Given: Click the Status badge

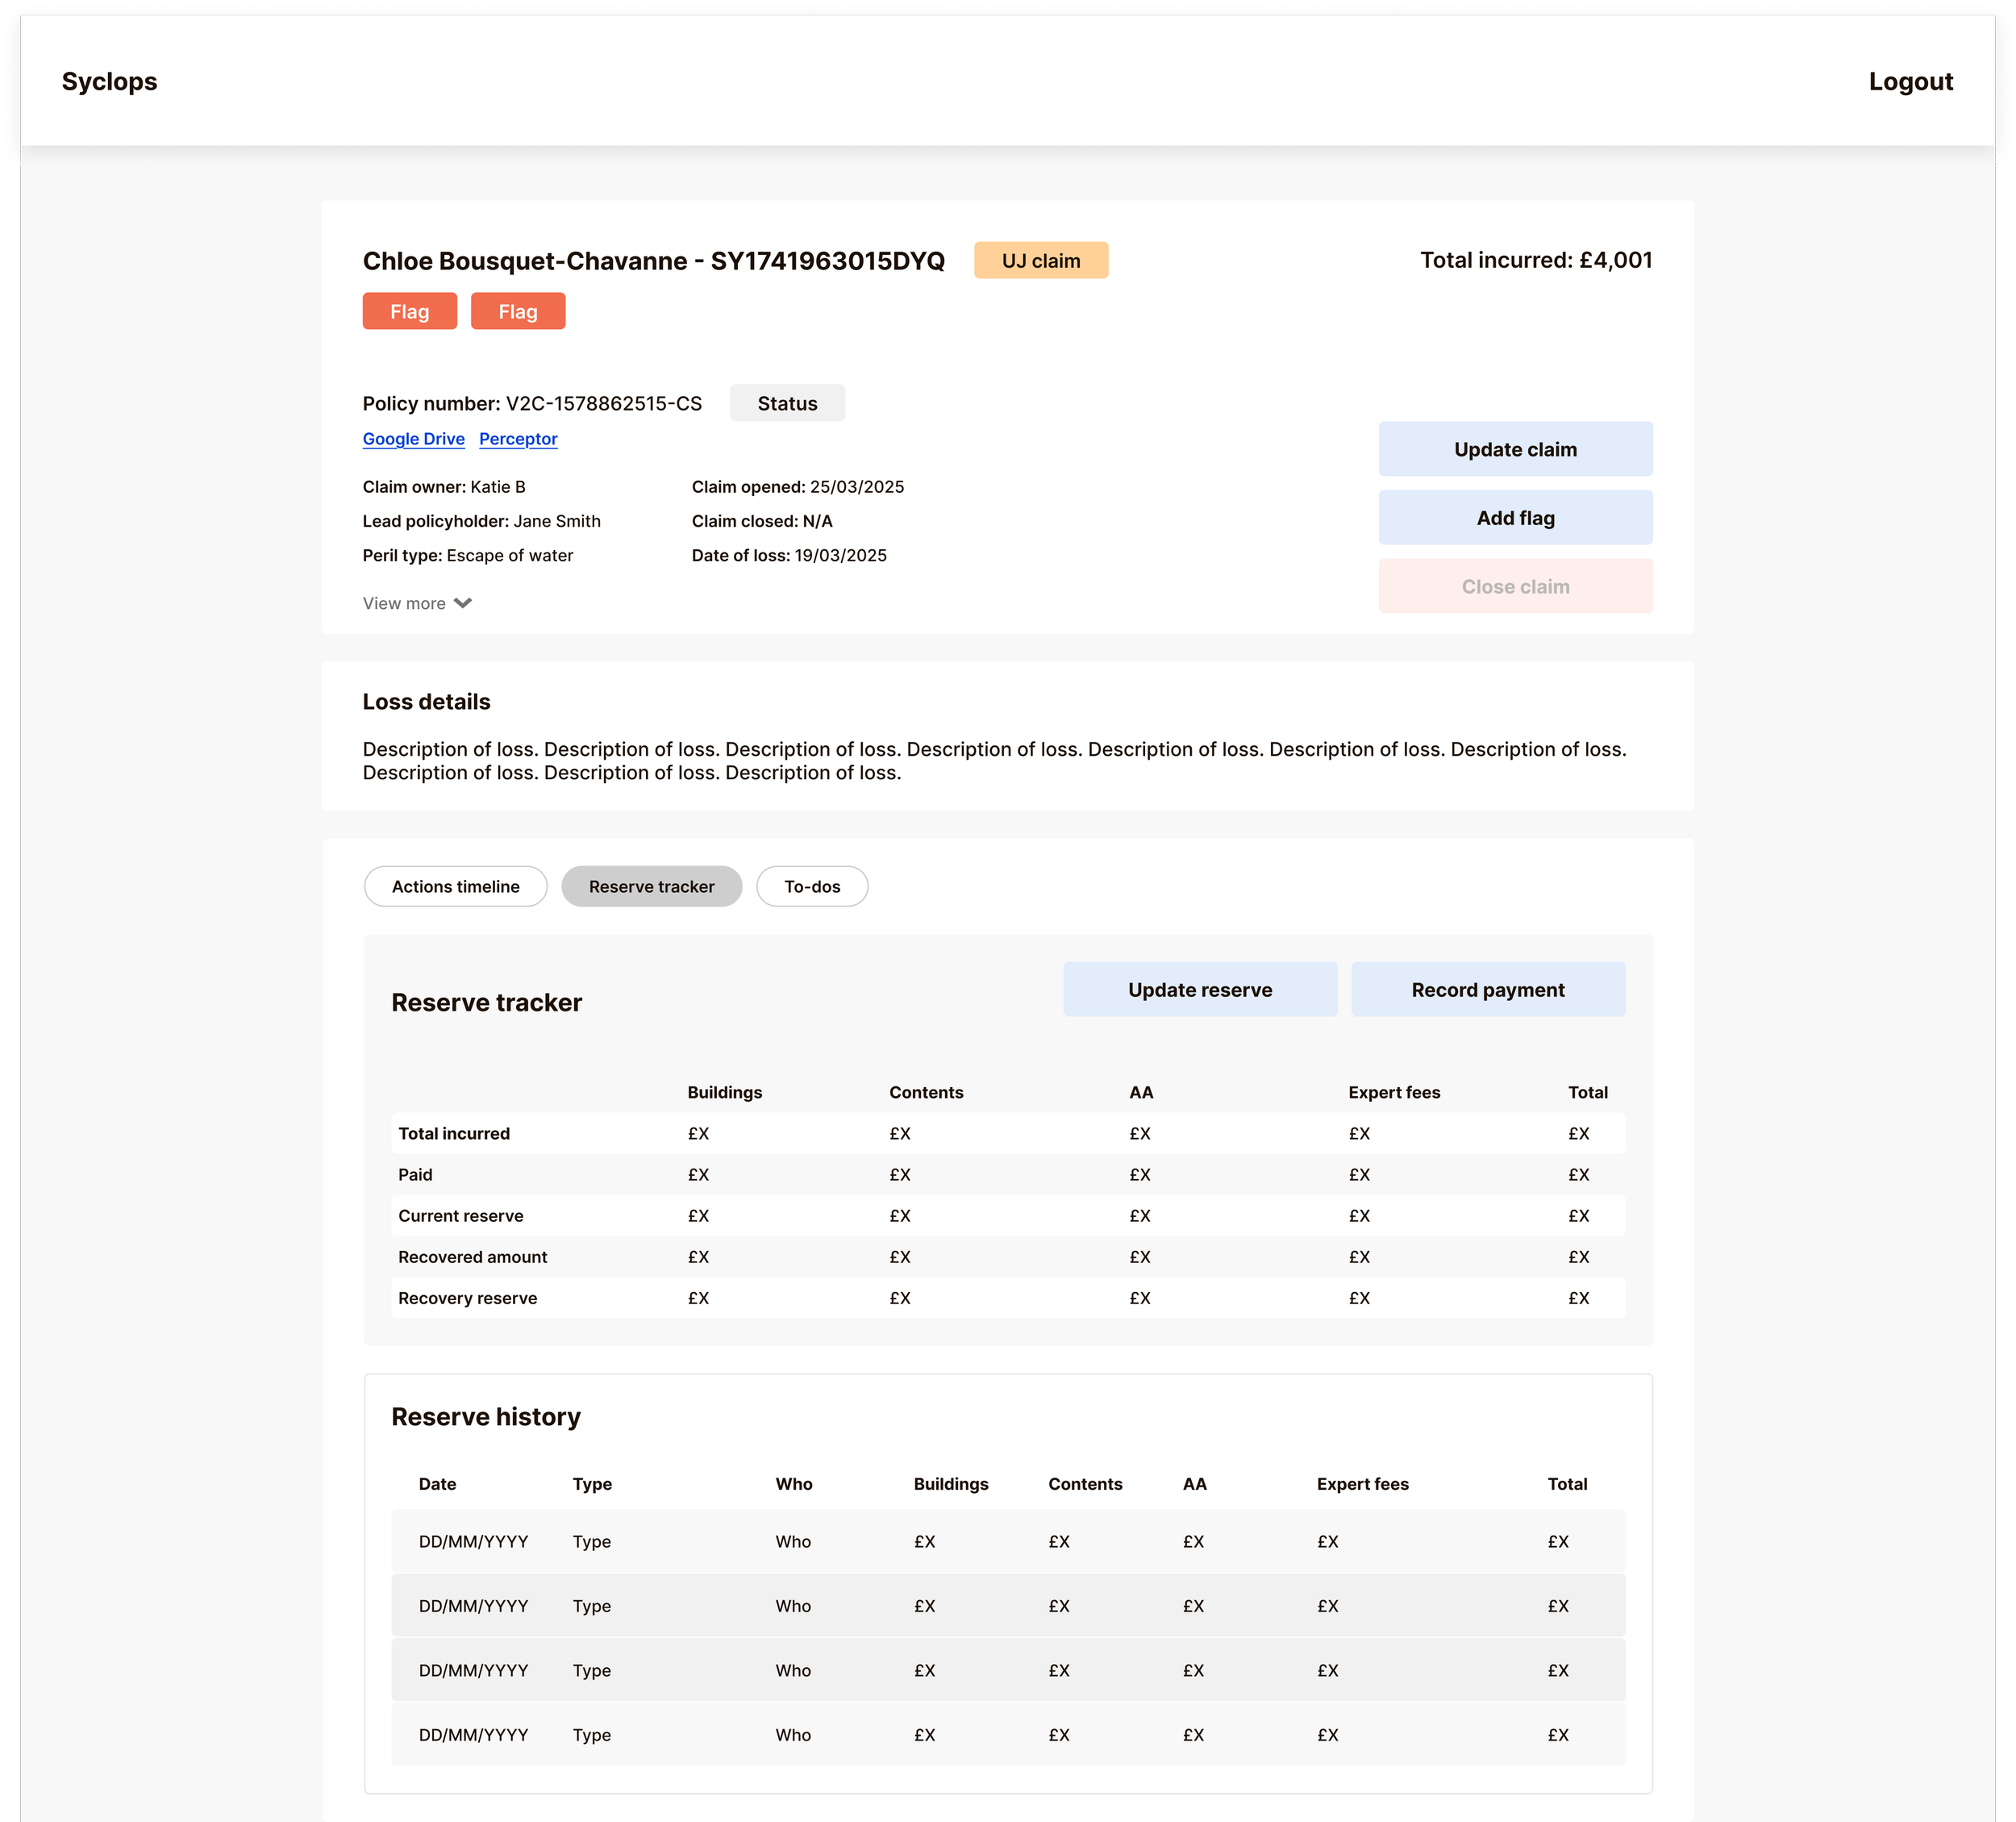Looking at the screenshot, I should 786,404.
